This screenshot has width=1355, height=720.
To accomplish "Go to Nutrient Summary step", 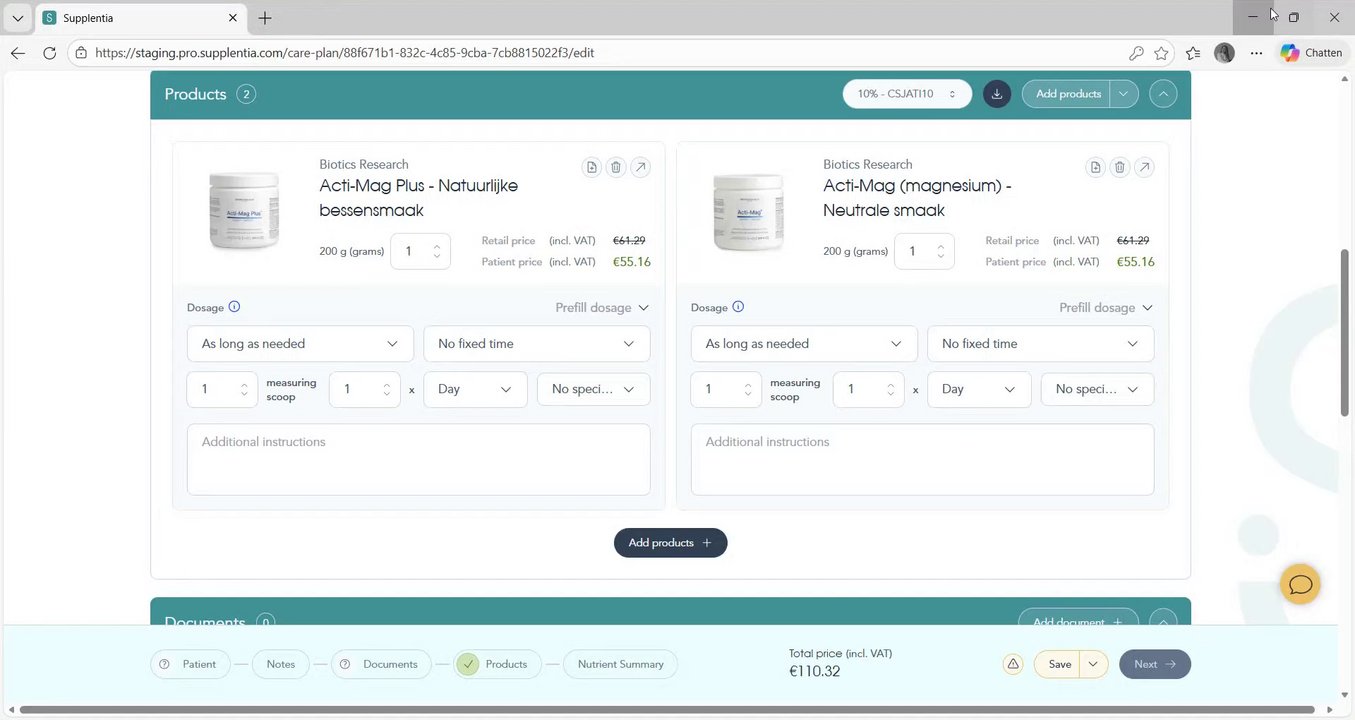I will point(620,664).
